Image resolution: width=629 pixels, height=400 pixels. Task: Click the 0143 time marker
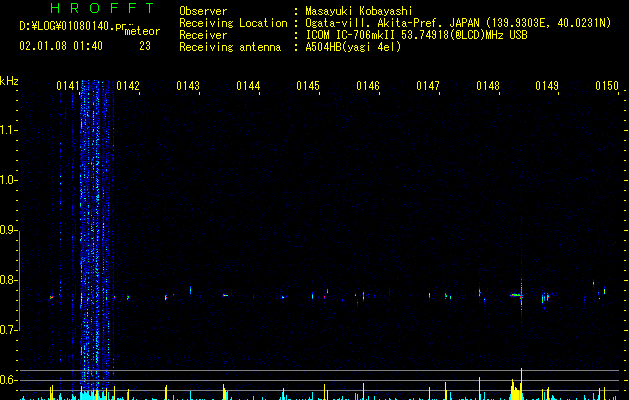coord(188,86)
